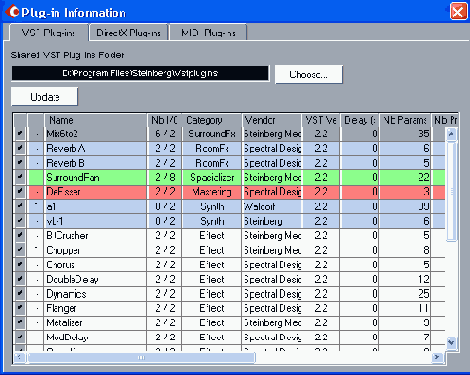Image resolution: width=470 pixels, height=375 pixels.
Task: Click the shared VST plug-ins folder path field
Action: click(x=140, y=73)
